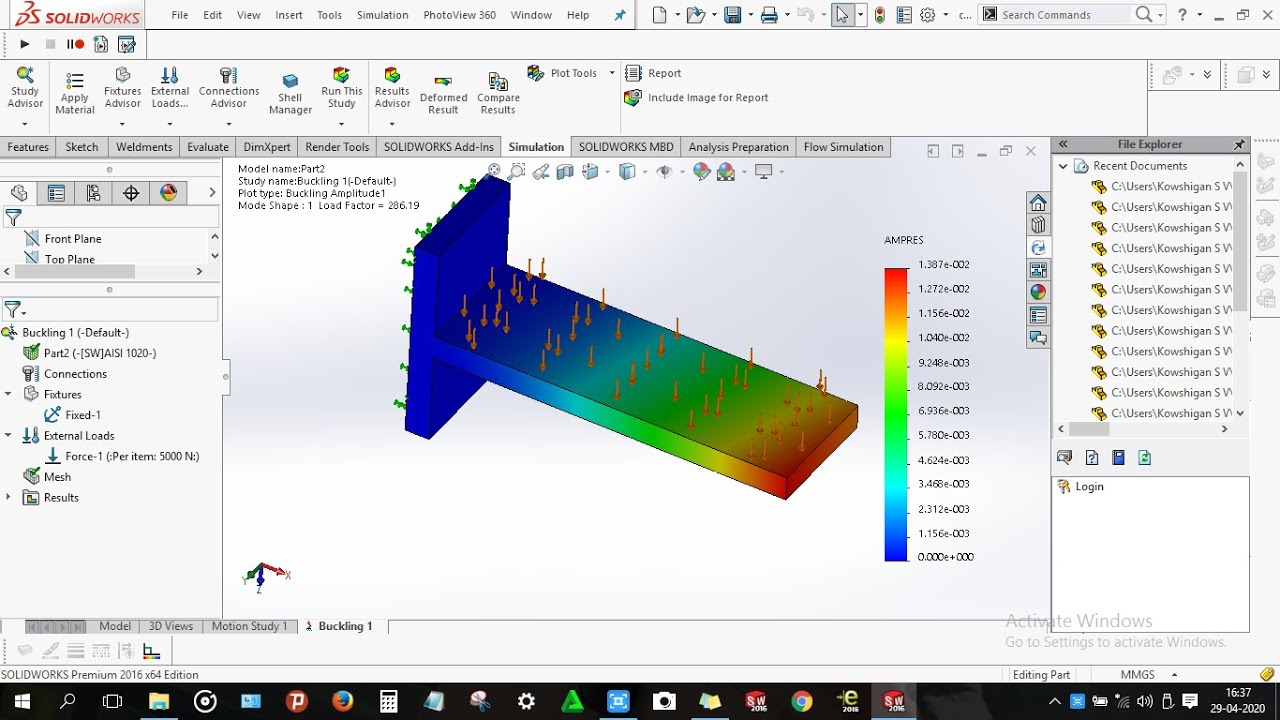Open Design Library in task pane
The image size is (1280, 720).
pos(1038,225)
